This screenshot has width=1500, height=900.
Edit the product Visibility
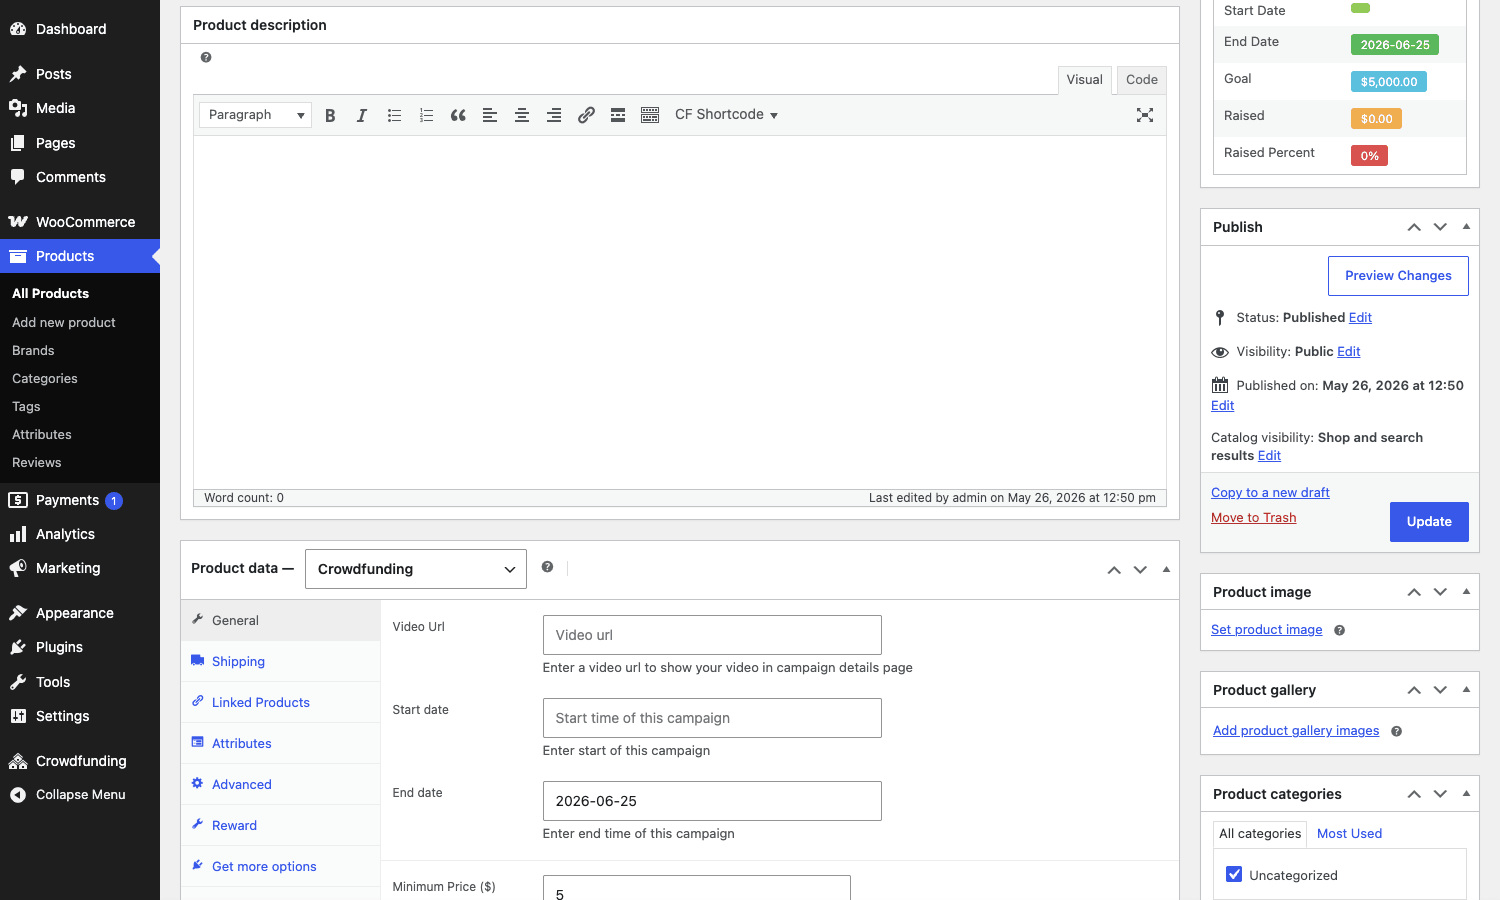pos(1348,352)
